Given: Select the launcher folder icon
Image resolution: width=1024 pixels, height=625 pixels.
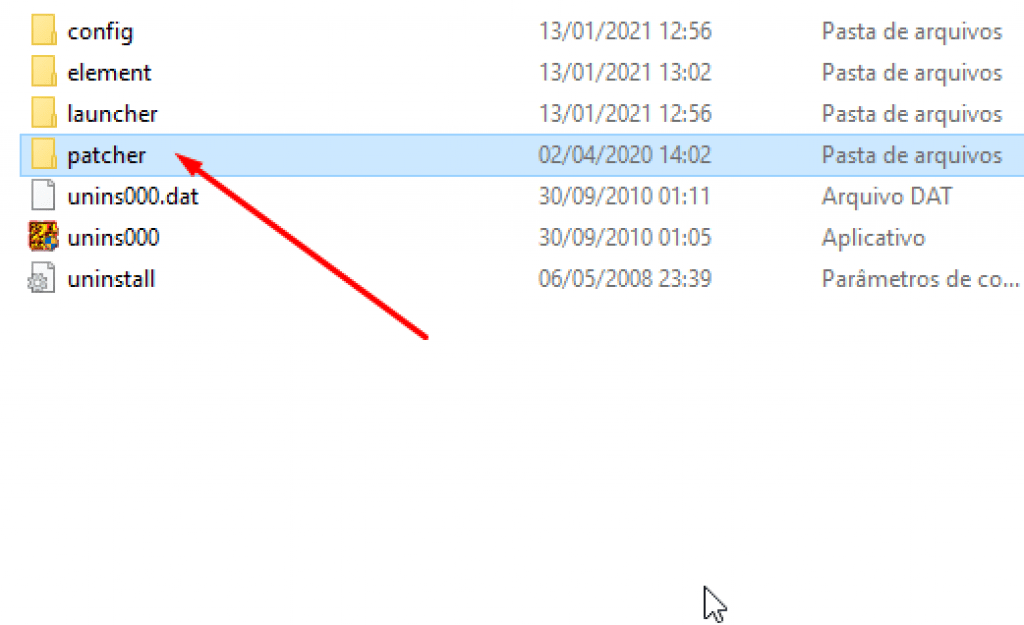Looking at the screenshot, I should (x=43, y=113).
